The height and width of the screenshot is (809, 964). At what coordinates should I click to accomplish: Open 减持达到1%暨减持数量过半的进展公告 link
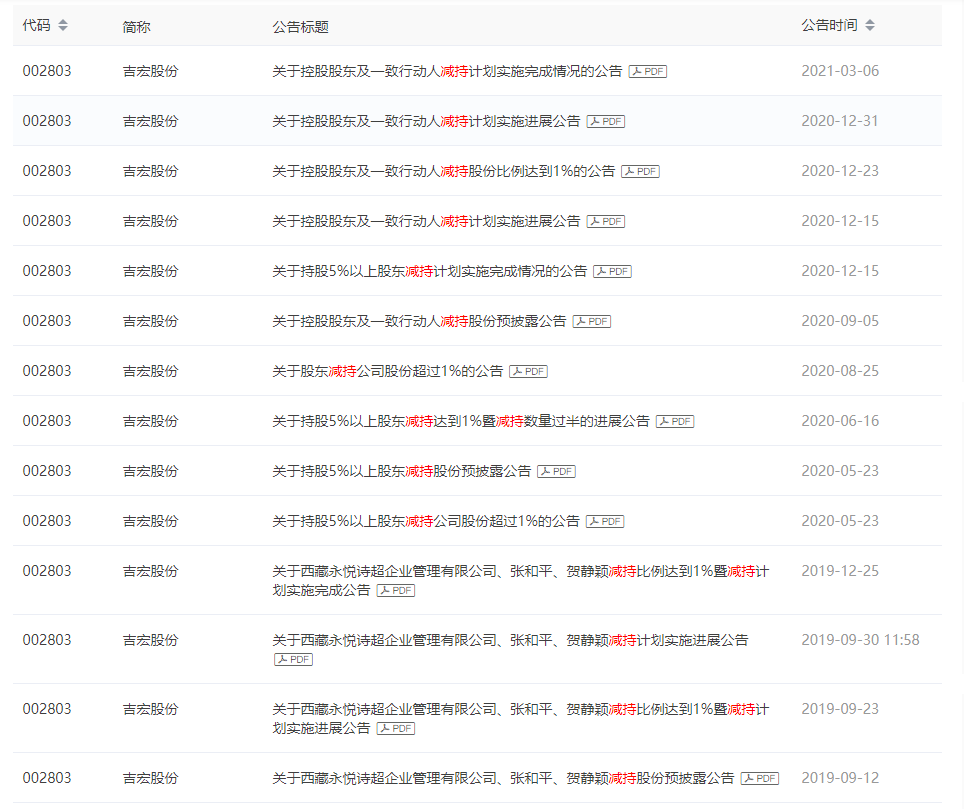click(461, 421)
